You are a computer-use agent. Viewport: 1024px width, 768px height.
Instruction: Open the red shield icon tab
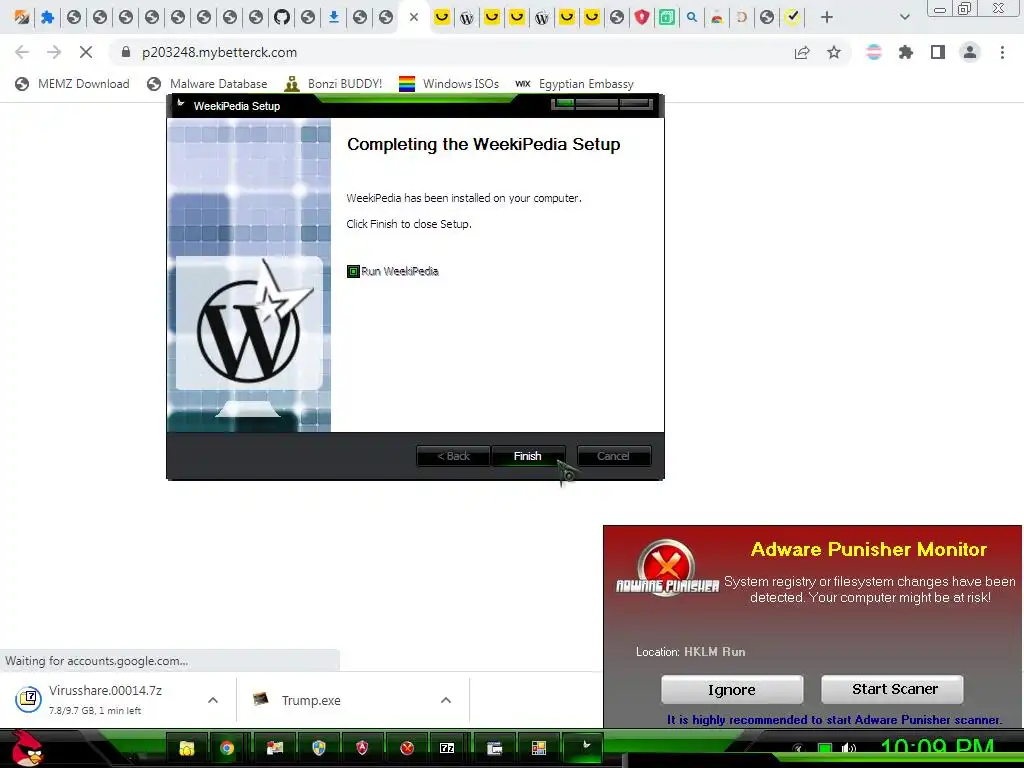point(642,17)
